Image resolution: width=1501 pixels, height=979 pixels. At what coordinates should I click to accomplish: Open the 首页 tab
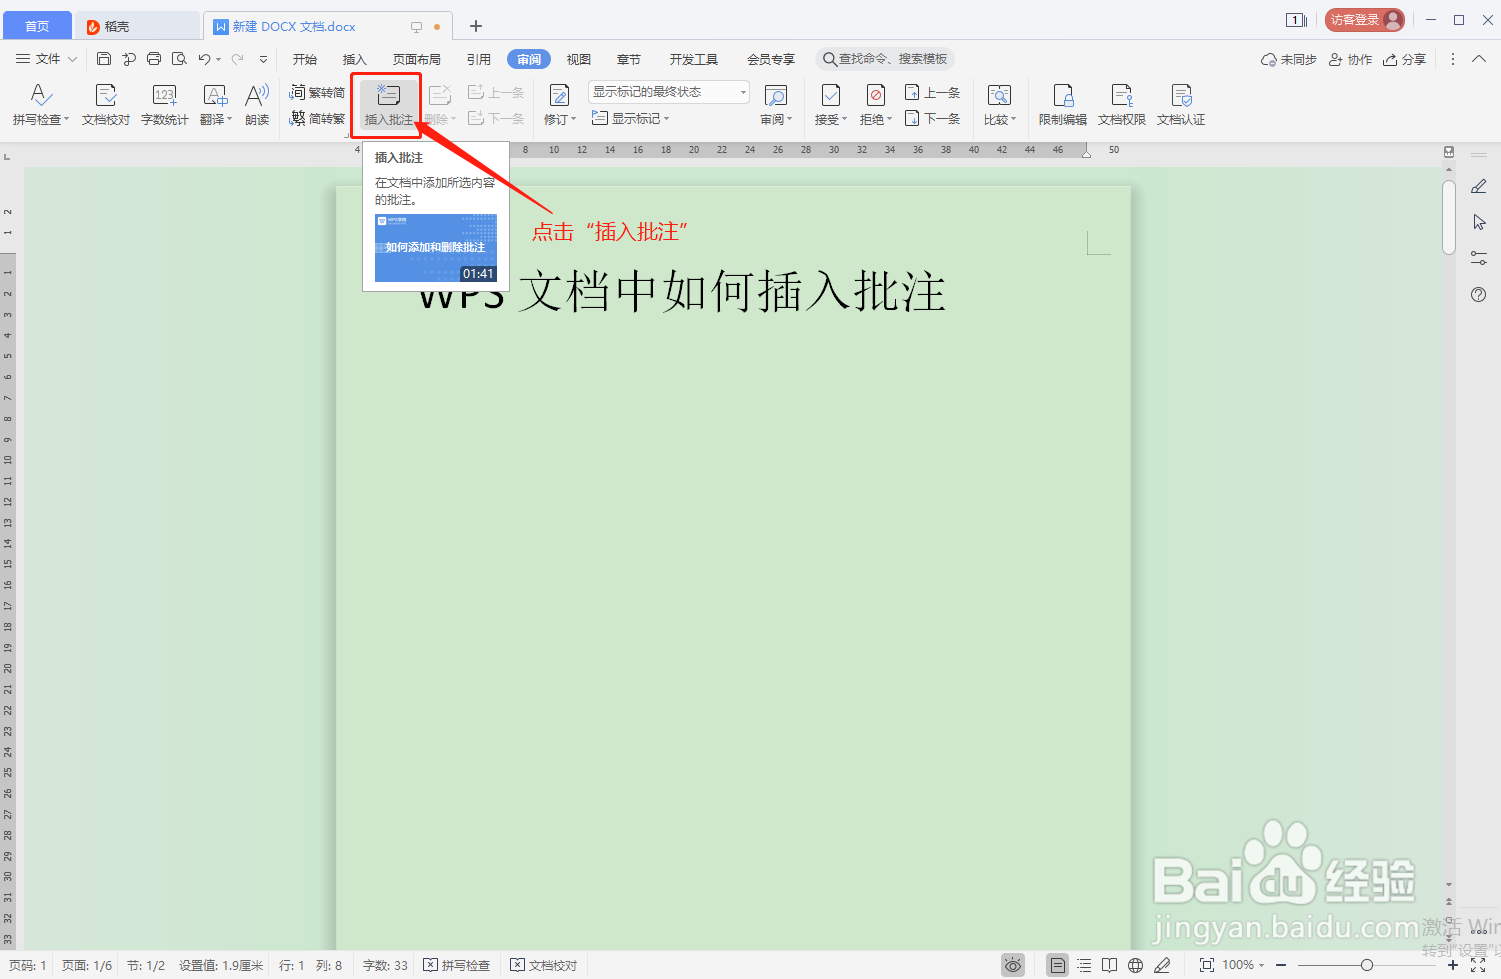pyautogui.click(x=37, y=26)
